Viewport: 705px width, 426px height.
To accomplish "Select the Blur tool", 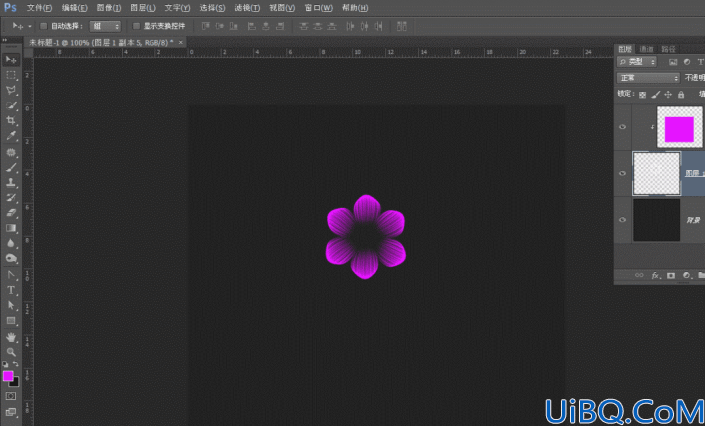I will click(x=11, y=243).
